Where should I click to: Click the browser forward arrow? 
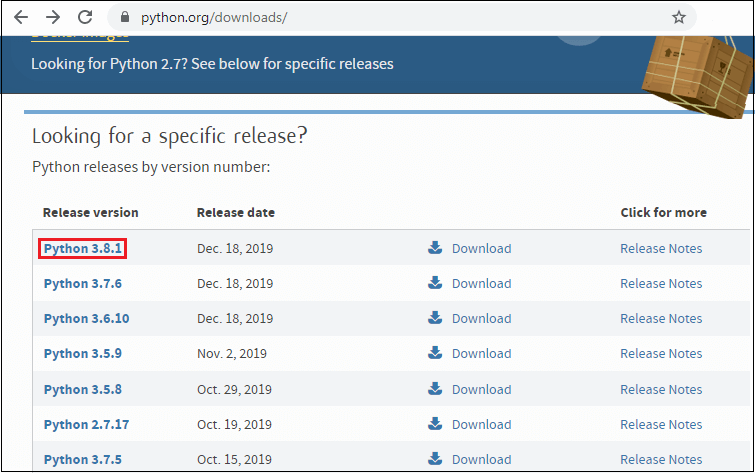coord(53,17)
